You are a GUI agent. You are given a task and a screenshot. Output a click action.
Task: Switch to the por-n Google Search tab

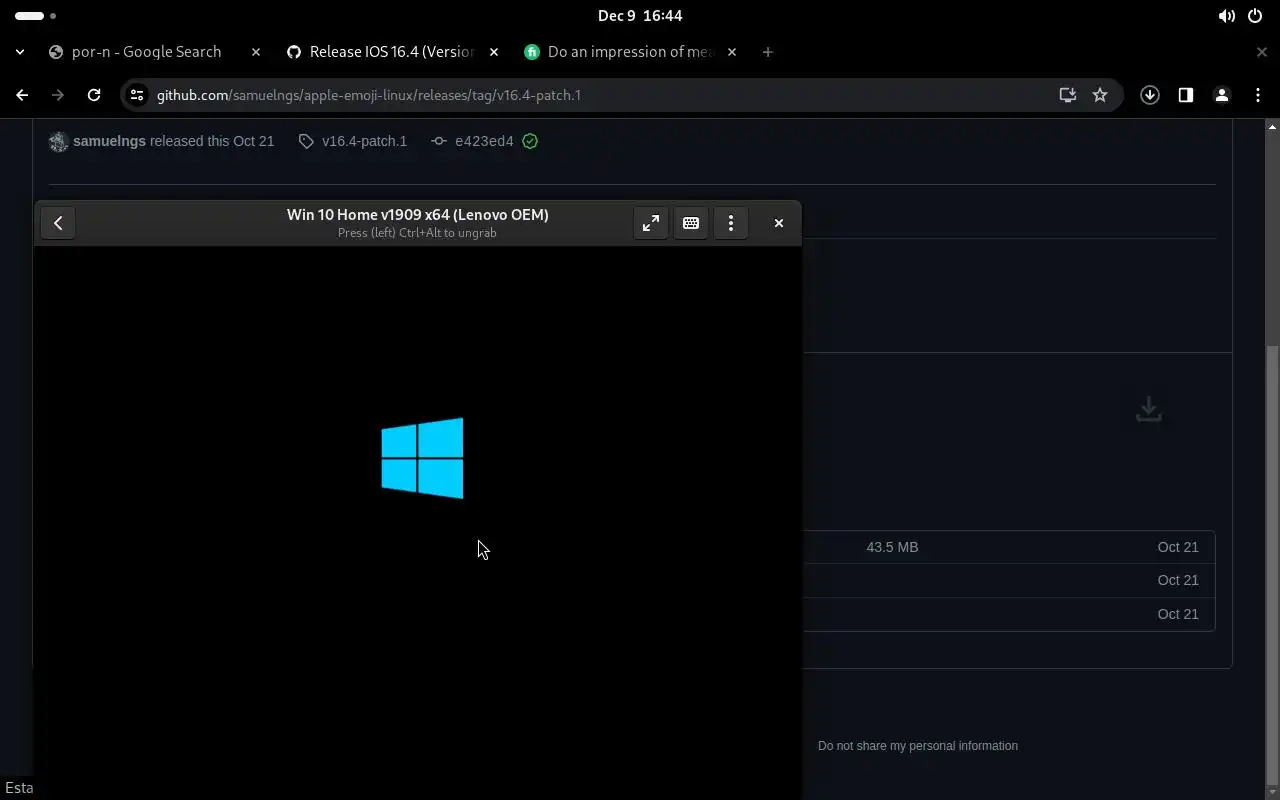click(146, 52)
